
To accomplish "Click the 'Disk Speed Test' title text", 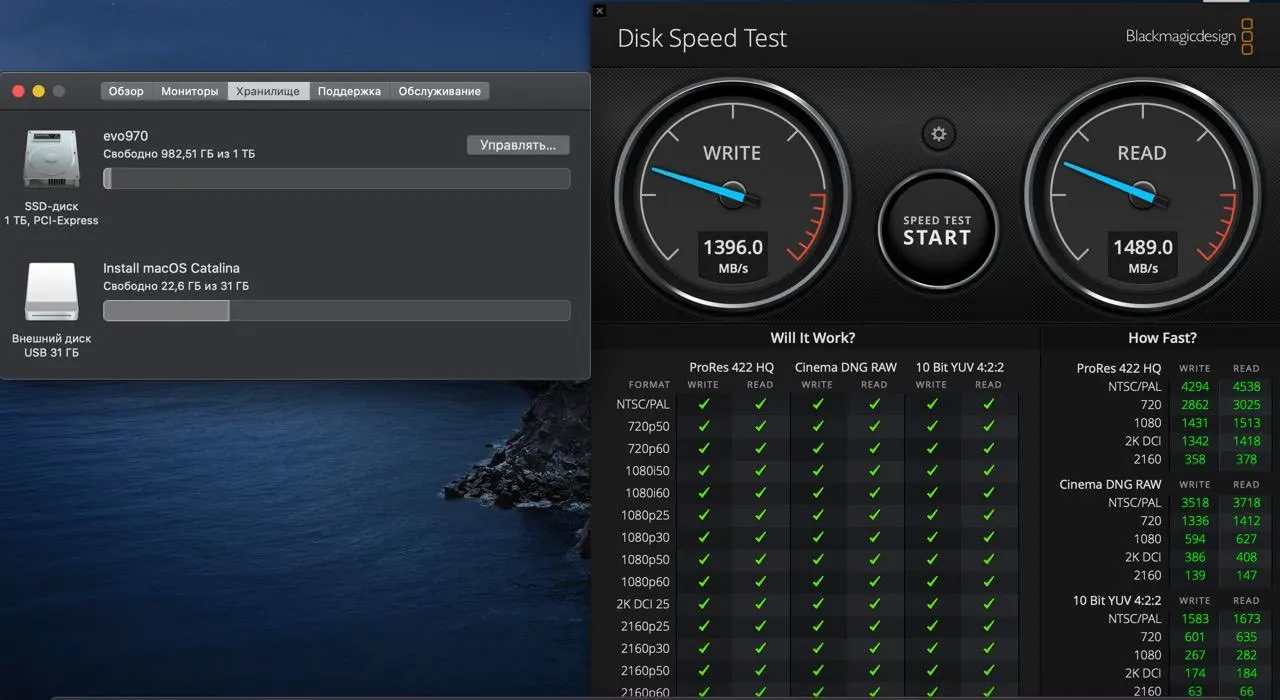I will (702, 38).
